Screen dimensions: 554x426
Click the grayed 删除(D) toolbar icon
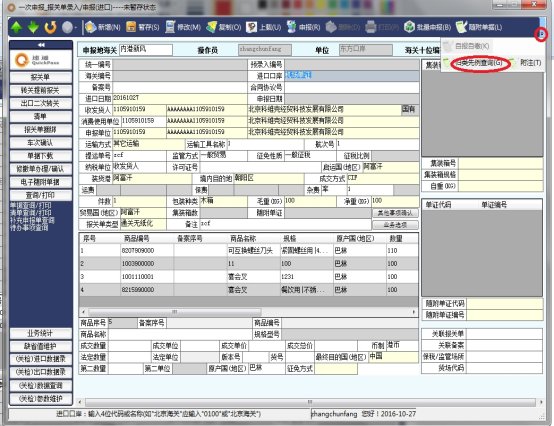(x=342, y=27)
